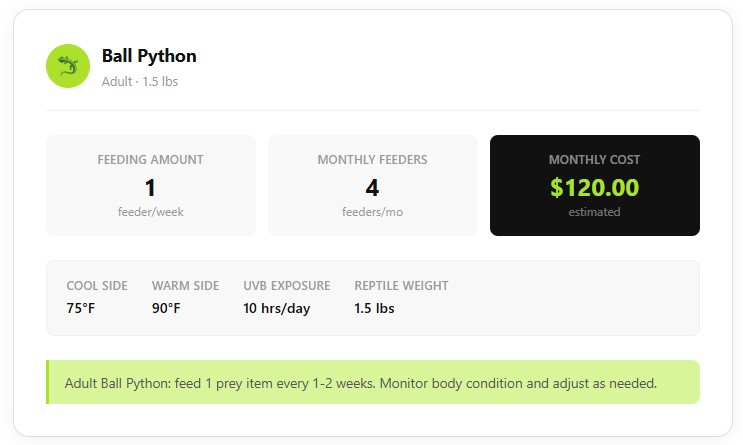Click the "estimated" cost caption
Viewport: 743px width, 445px height.
[594, 212]
